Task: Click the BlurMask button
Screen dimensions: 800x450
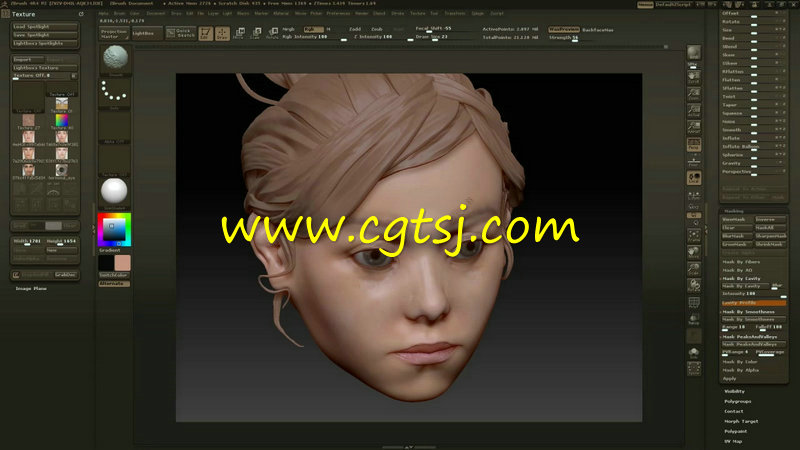Action: pyautogui.click(x=737, y=236)
